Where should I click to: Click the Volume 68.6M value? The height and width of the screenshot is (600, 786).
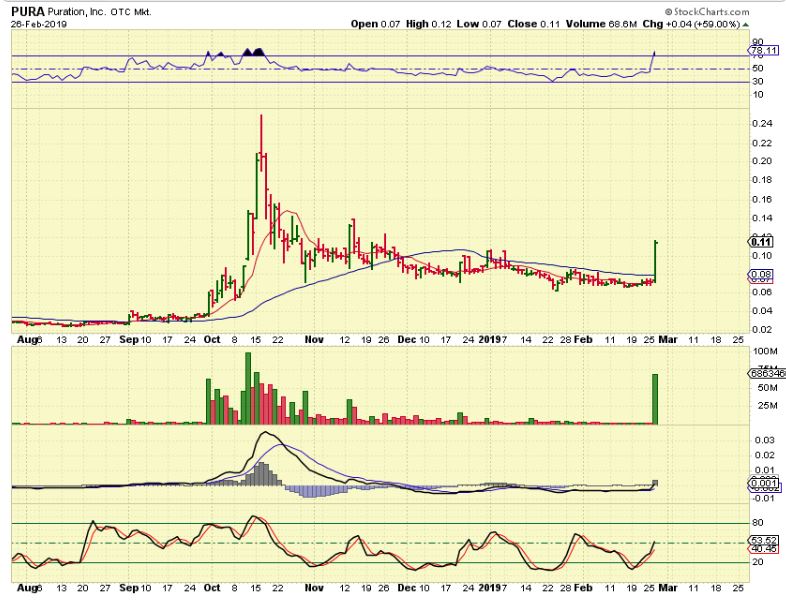[602, 24]
